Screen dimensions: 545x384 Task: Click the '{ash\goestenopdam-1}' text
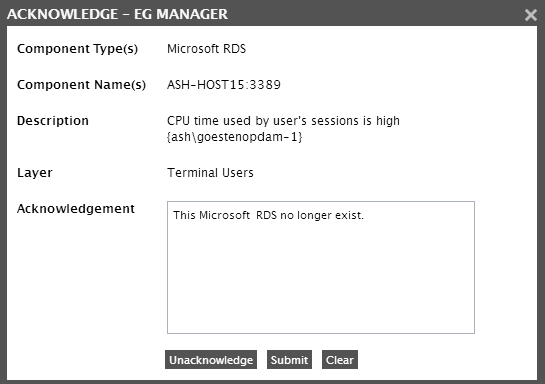[235, 137]
